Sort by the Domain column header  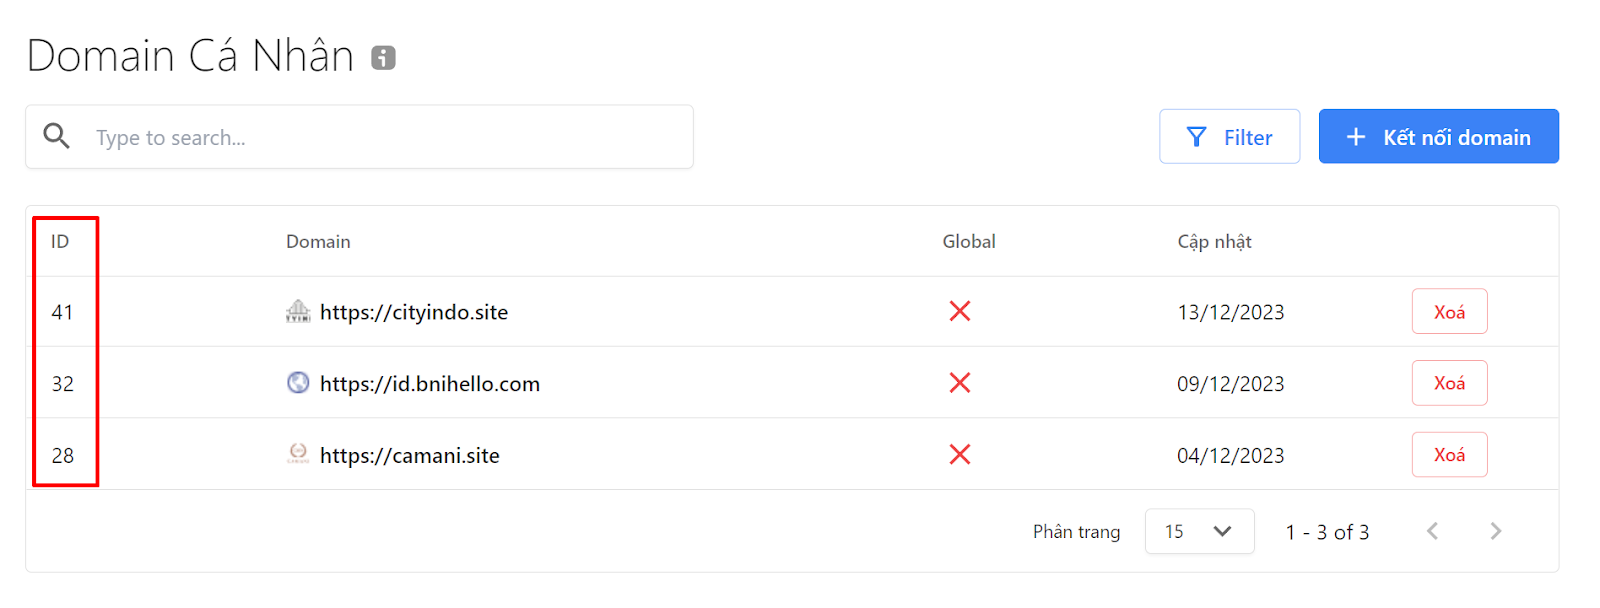point(318,241)
